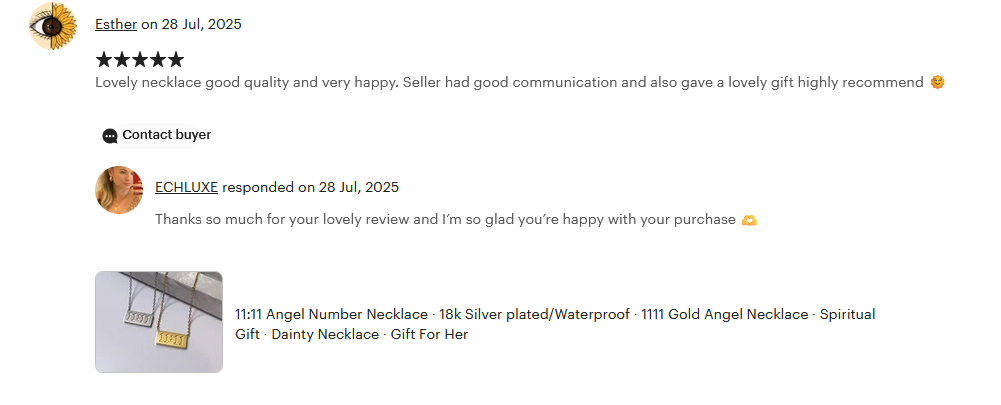This screenshot has height=405, width=1001.
Task: Click the first star of the rating
Action: 104,60
